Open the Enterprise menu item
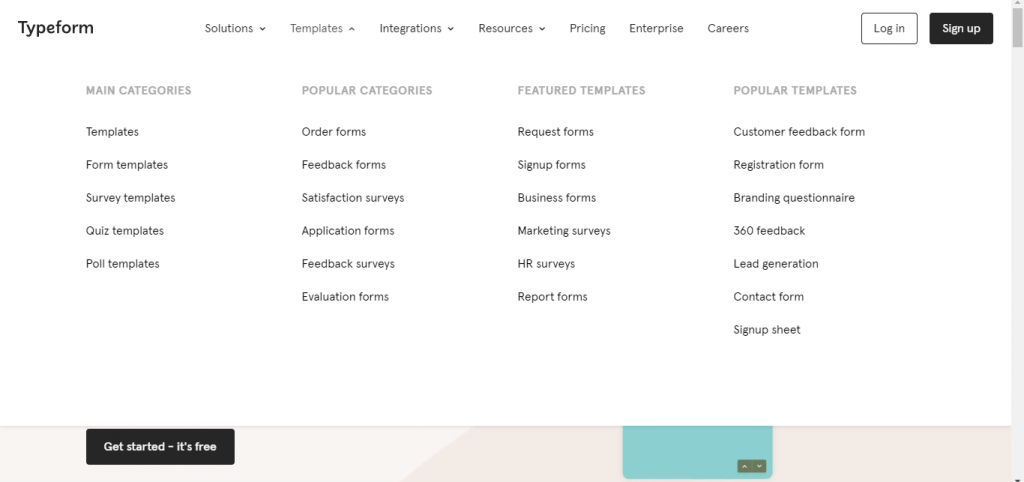This screenshot has width=1024, height=482. click(656, 29)
